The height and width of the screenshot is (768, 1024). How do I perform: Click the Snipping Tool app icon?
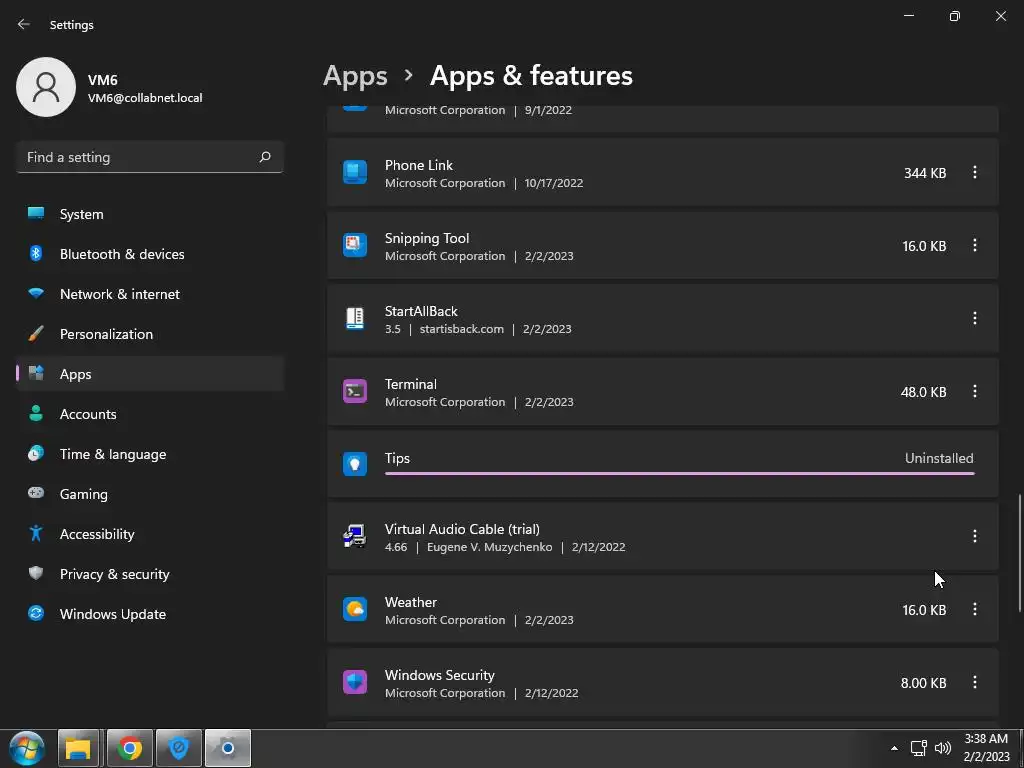355,246
